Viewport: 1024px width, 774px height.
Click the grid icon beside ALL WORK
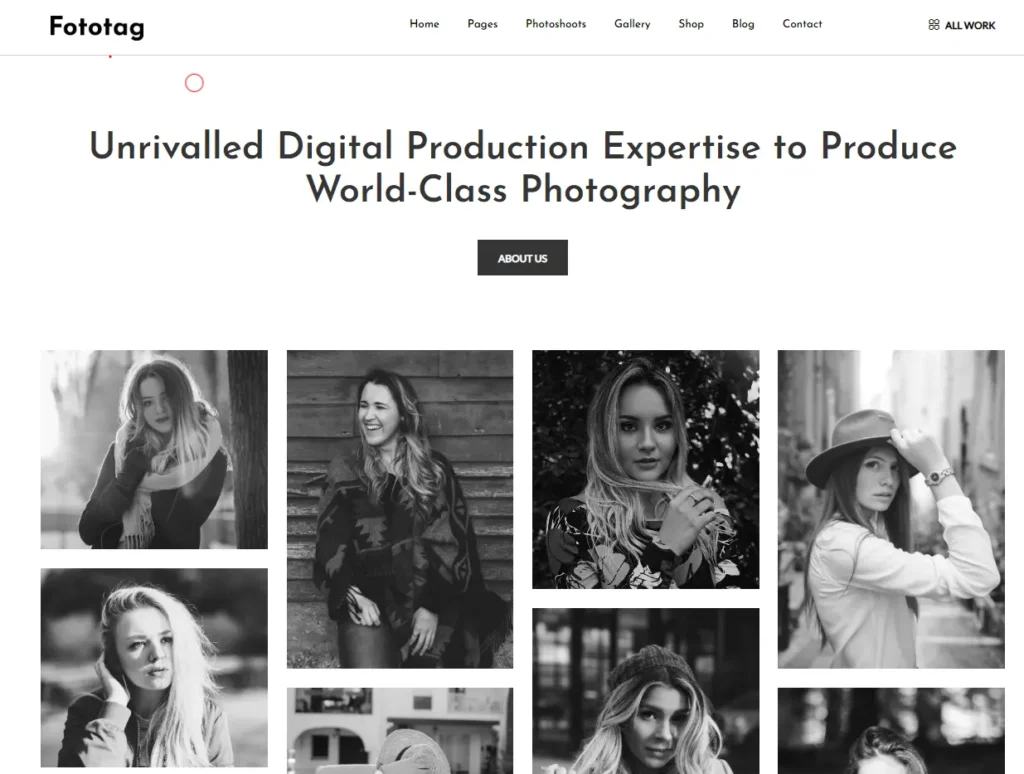click(x=934, y=25)
